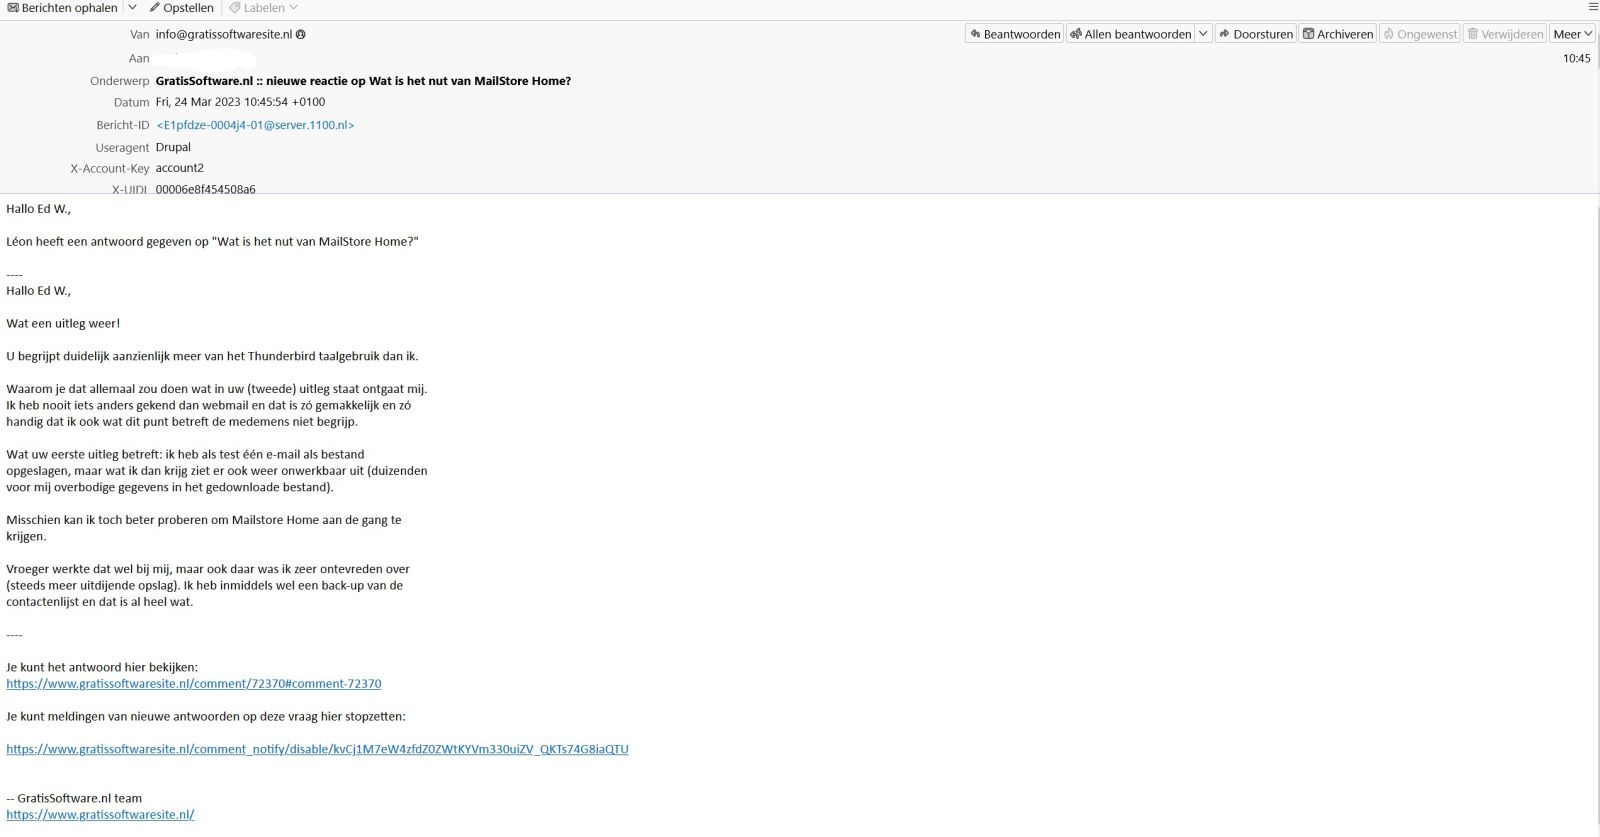The height and width of the screenshot is (837, 1600).
Task: Forward the email with Doorsturen
Action: pos(1255,34)
